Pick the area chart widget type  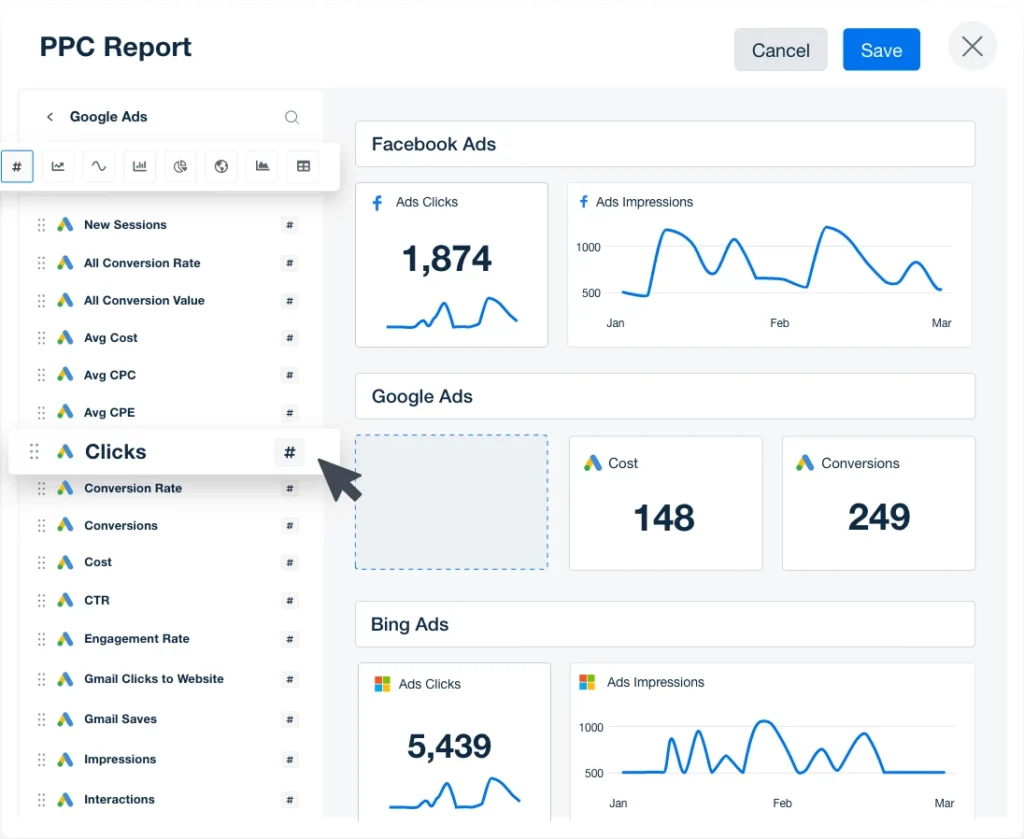(262, 166)
